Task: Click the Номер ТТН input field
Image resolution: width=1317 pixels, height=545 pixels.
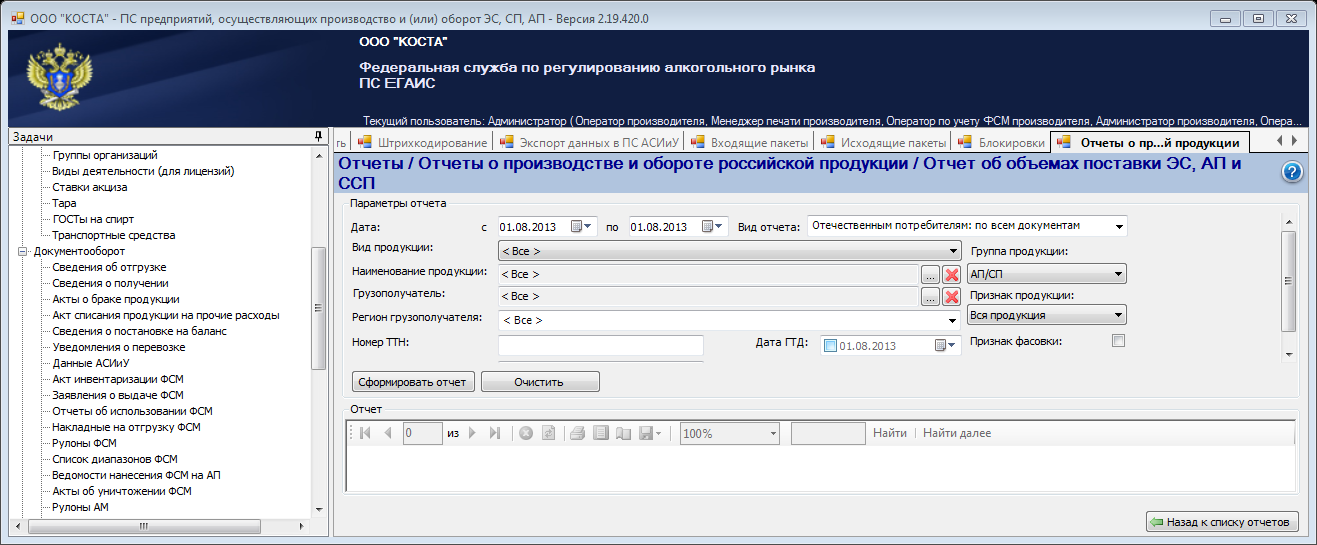Action: coord(601,345)
